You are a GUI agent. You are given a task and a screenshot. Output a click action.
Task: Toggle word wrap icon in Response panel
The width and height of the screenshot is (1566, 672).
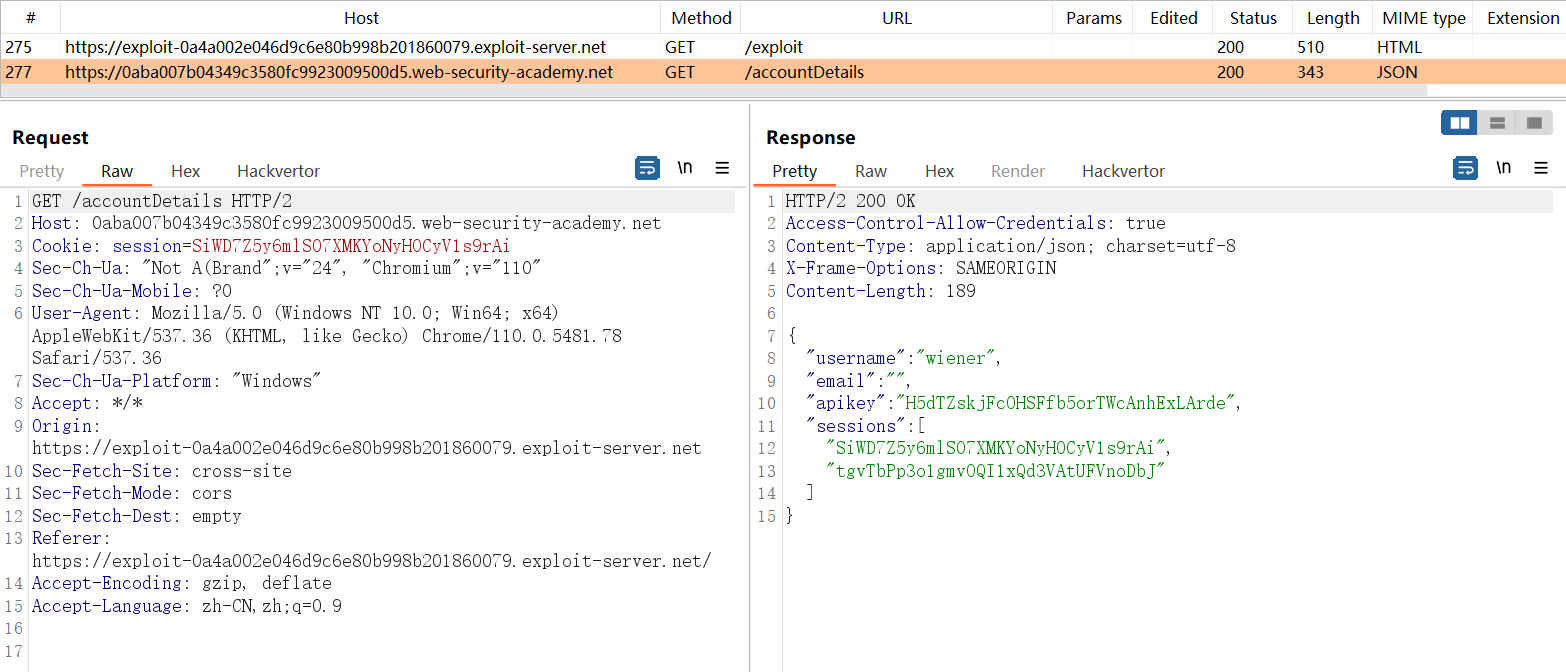[x=1465, y=168]
